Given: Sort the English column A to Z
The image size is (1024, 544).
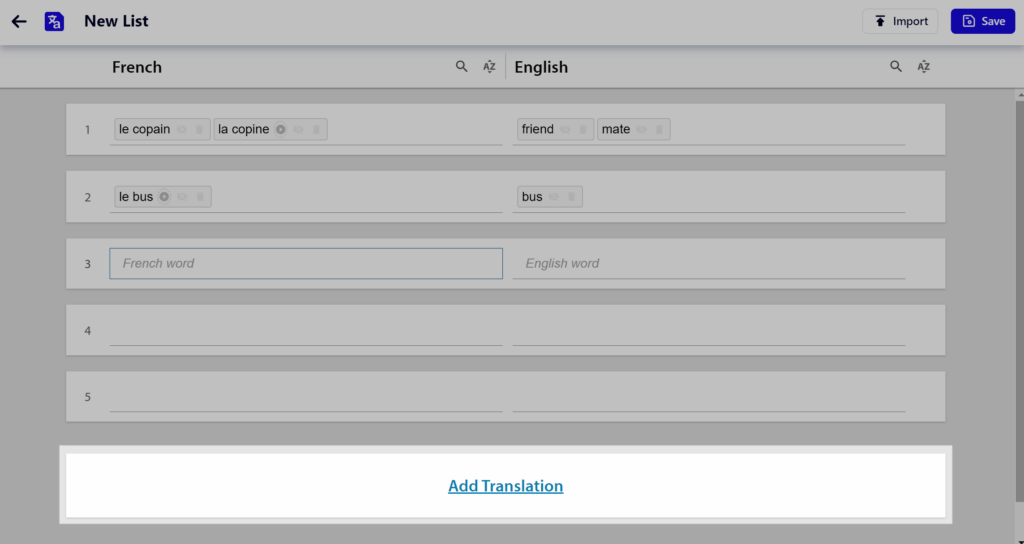Looking at the screenshot, I should 923,67.
